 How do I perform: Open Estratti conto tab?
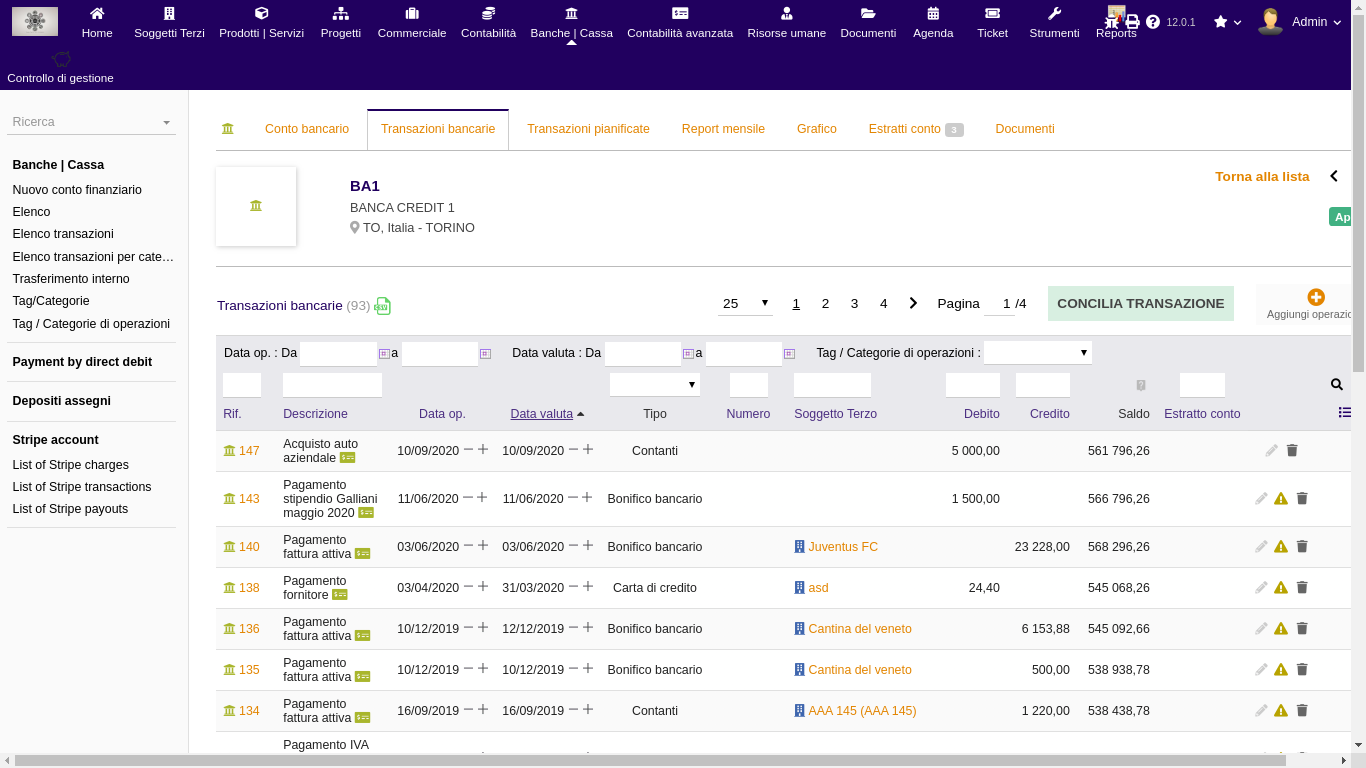click(x=915, y=129)
